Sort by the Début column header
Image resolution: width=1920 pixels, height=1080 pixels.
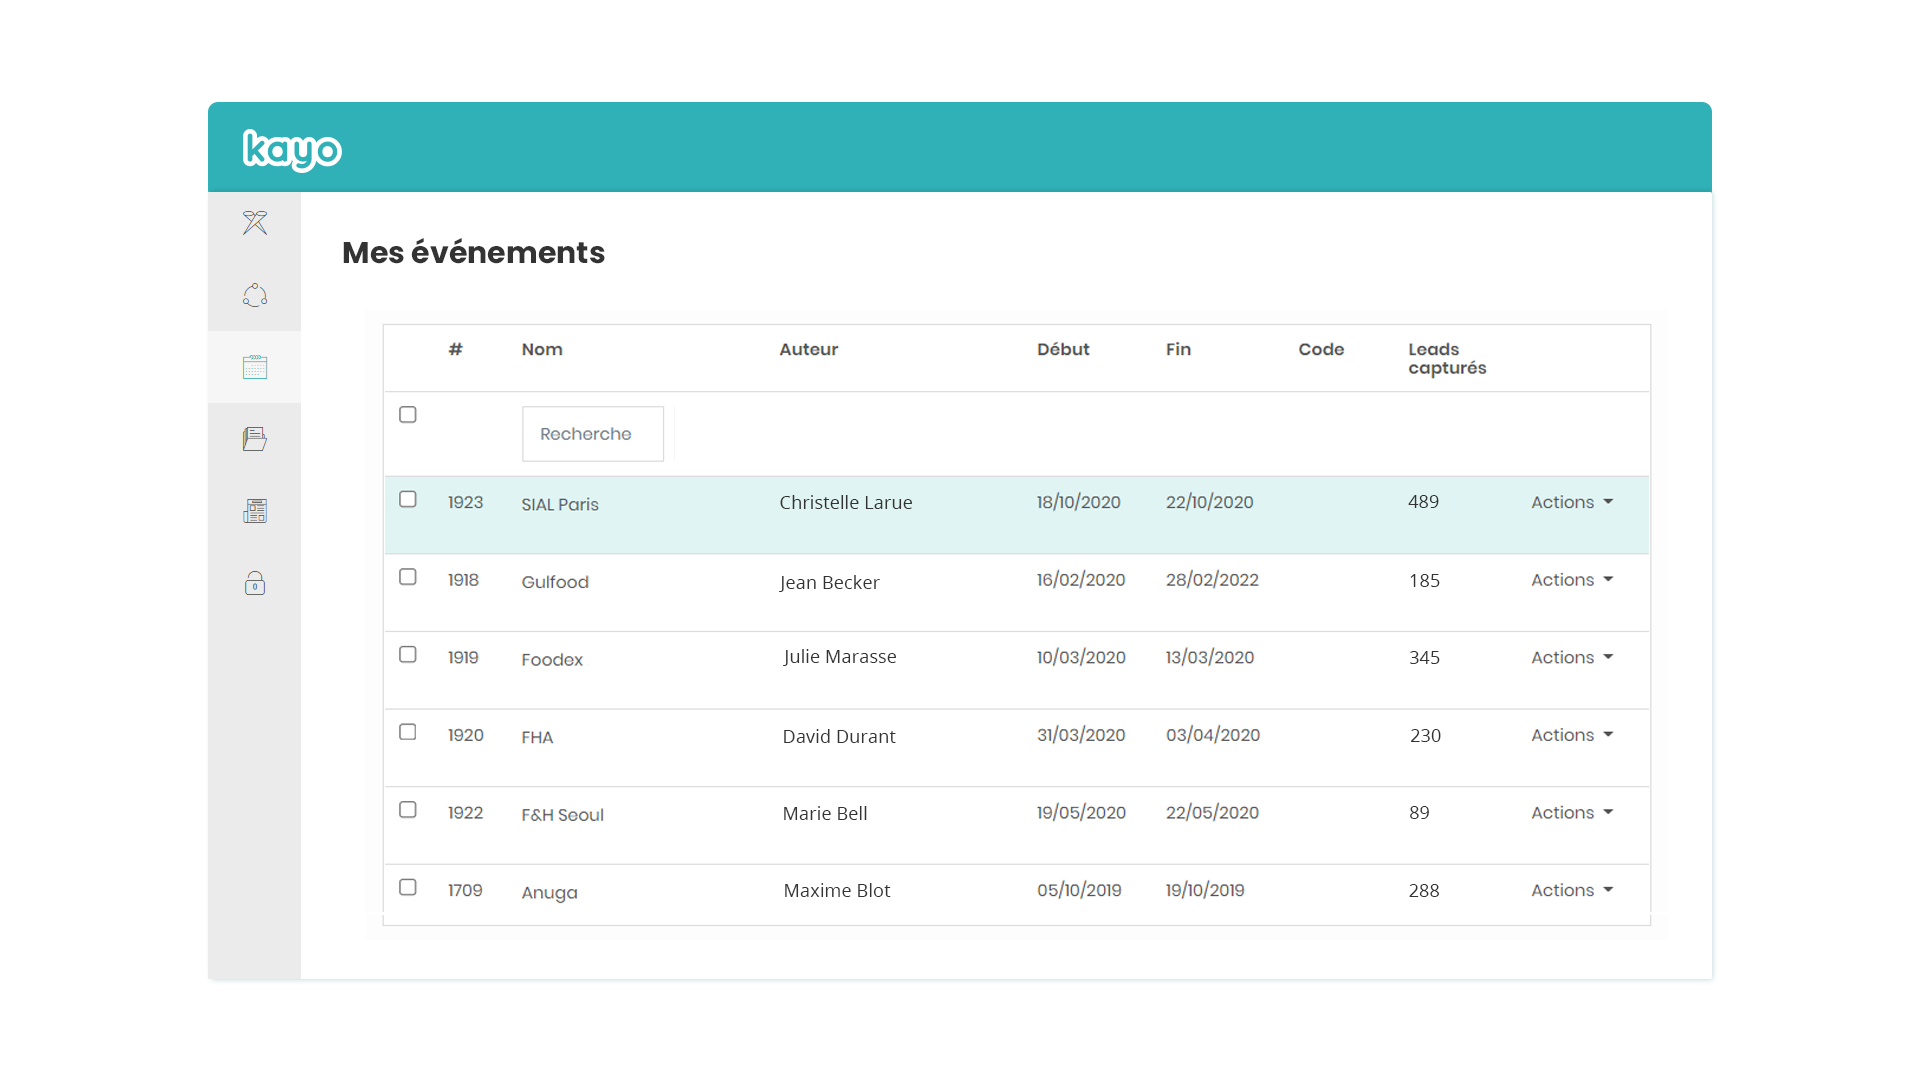[1063, 349]
